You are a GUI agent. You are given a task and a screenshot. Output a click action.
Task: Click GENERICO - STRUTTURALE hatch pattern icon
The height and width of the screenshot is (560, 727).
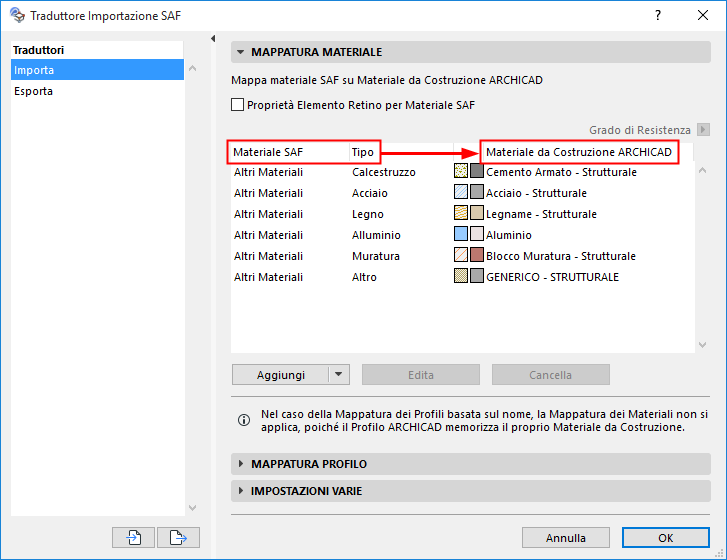click(x=461, y=276)
